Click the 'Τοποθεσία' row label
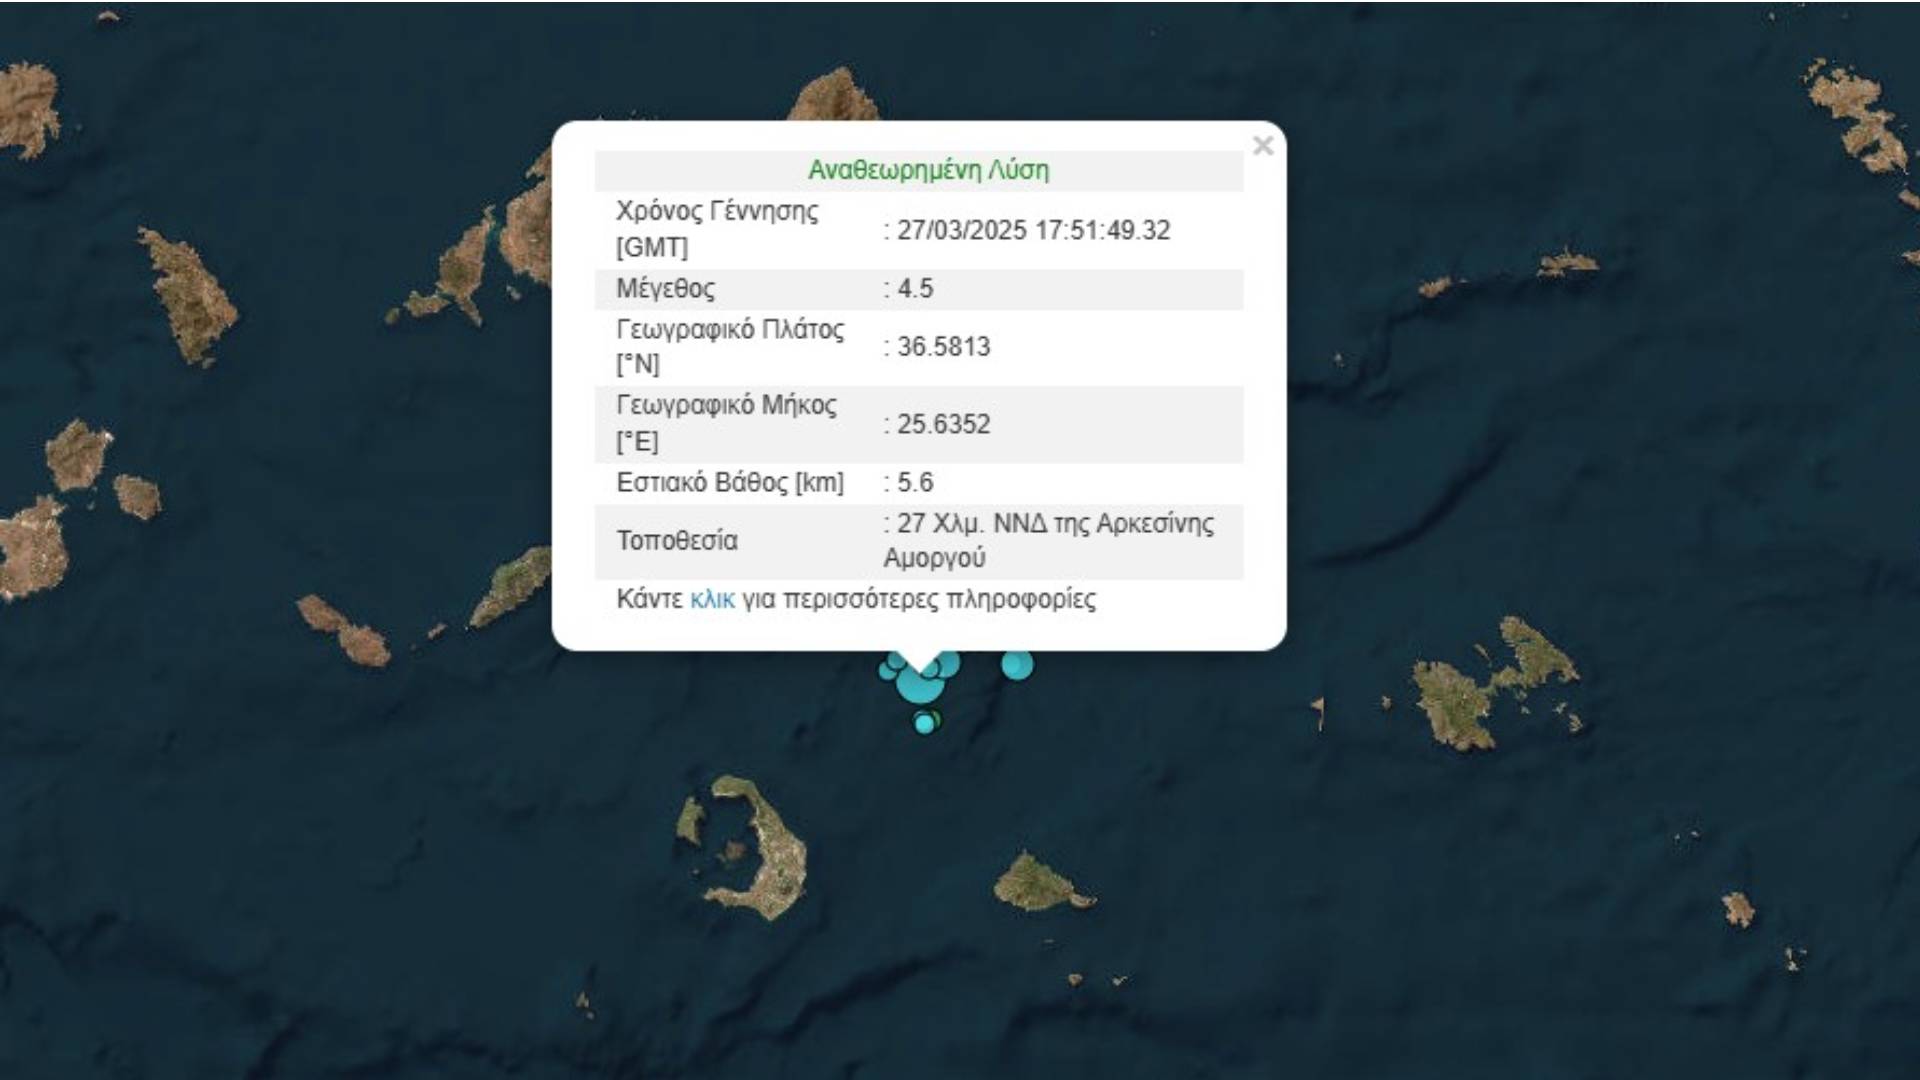The image size is (1920, 1080). (x=677, y=541)
